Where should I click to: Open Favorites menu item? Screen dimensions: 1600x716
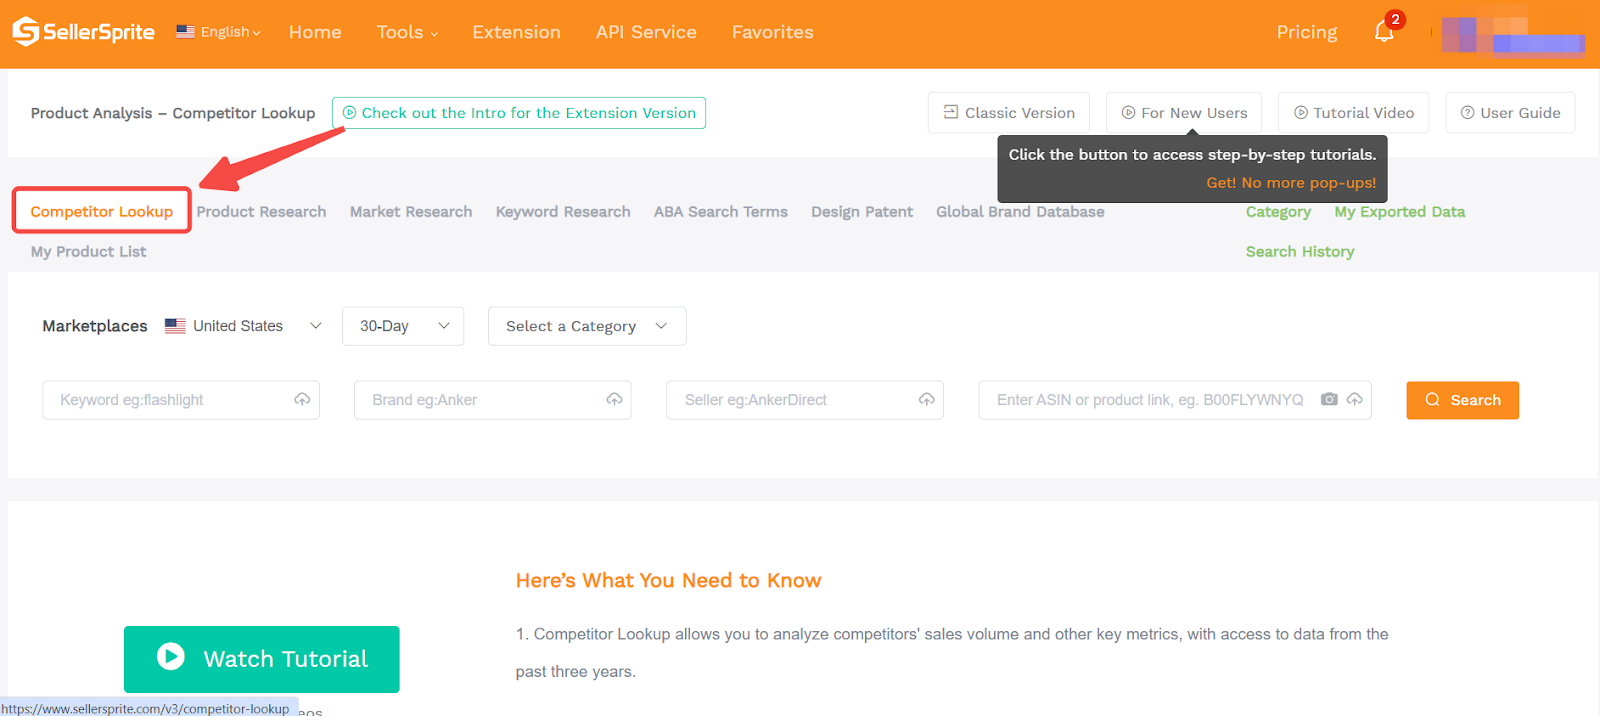(772, 32)
